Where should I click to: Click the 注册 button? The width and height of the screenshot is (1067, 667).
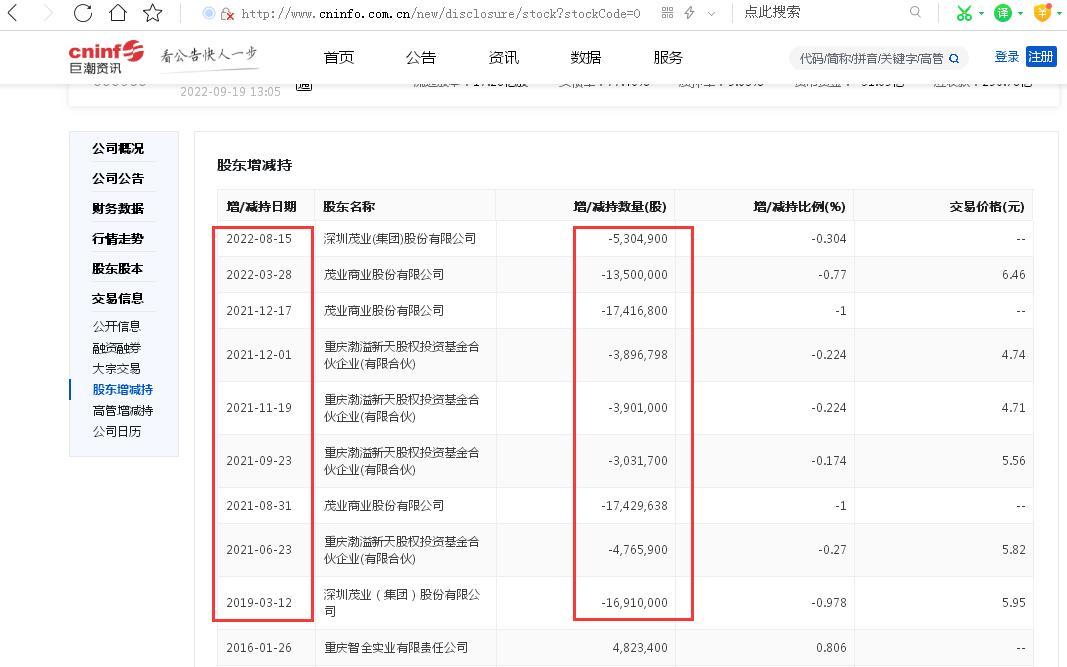1040,57
